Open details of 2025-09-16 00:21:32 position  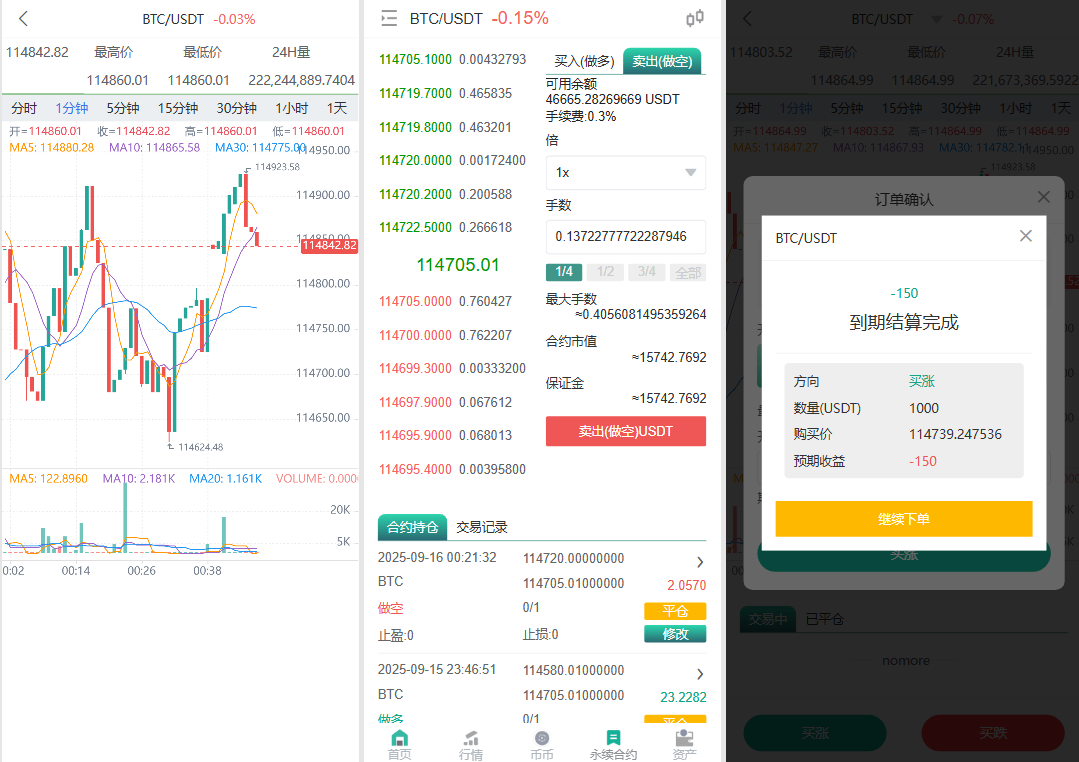pos(700,562)
